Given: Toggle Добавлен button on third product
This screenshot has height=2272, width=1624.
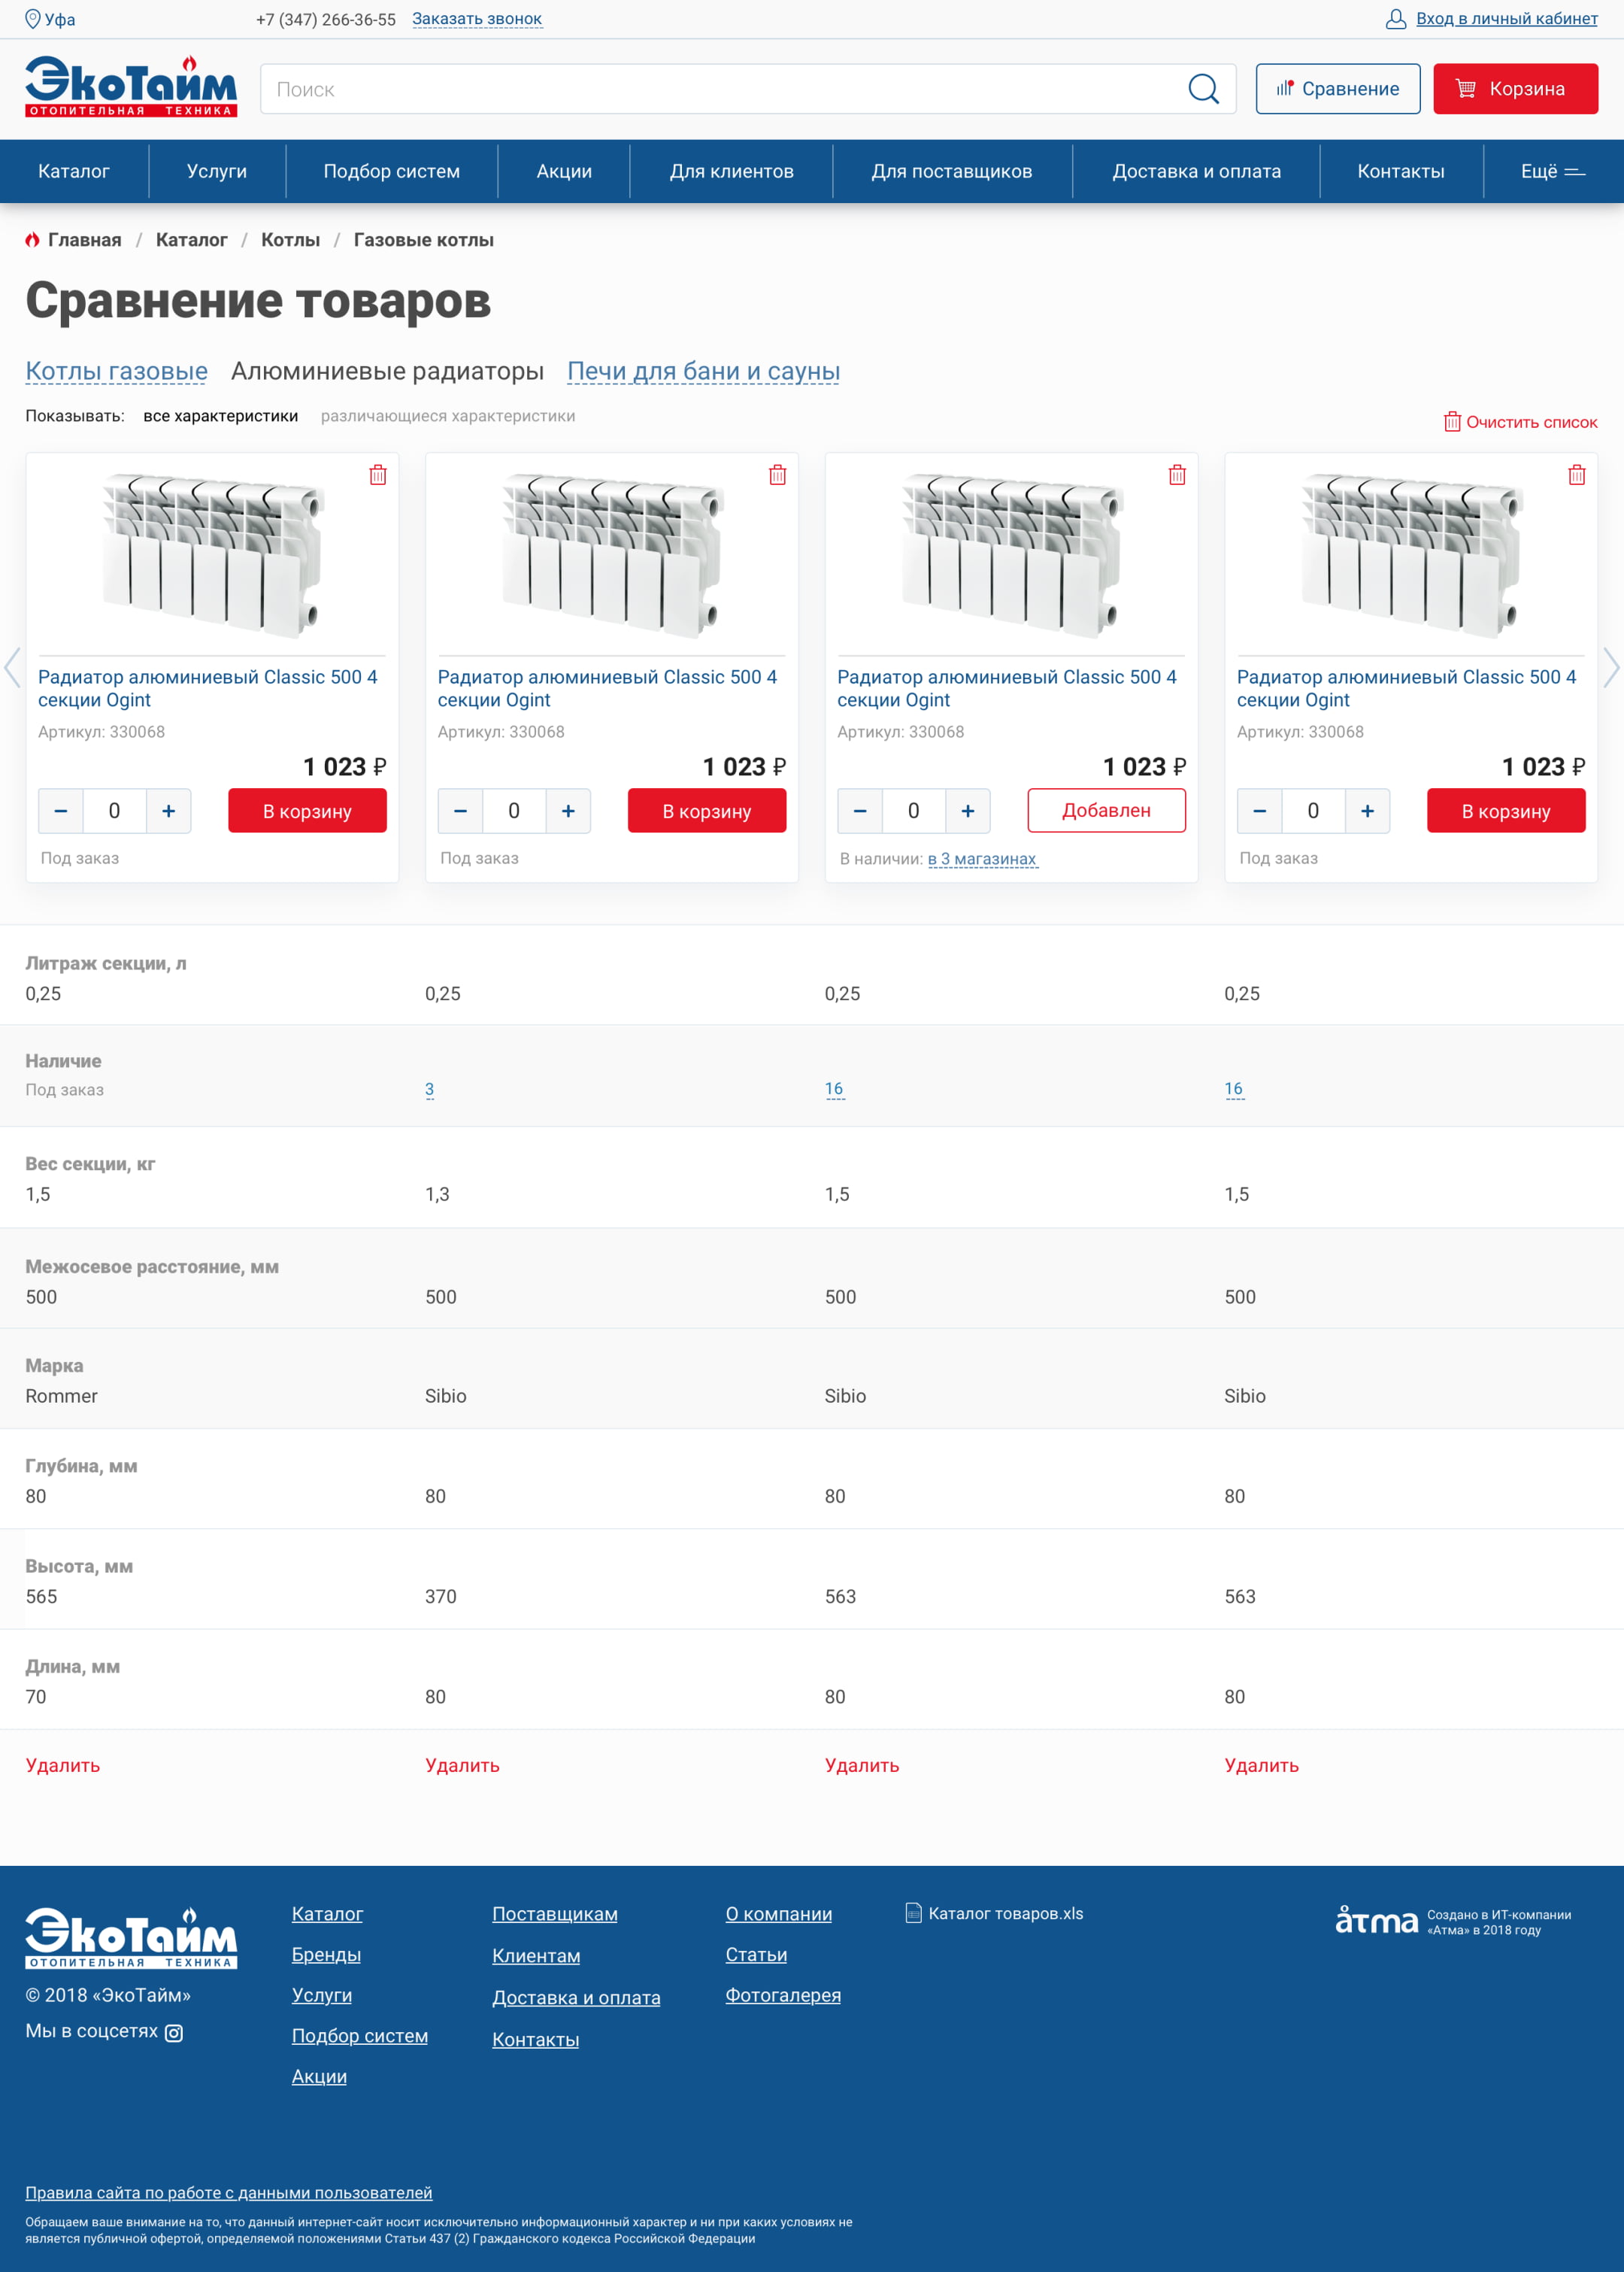Looking at the screenshot, I should 1105,810.
